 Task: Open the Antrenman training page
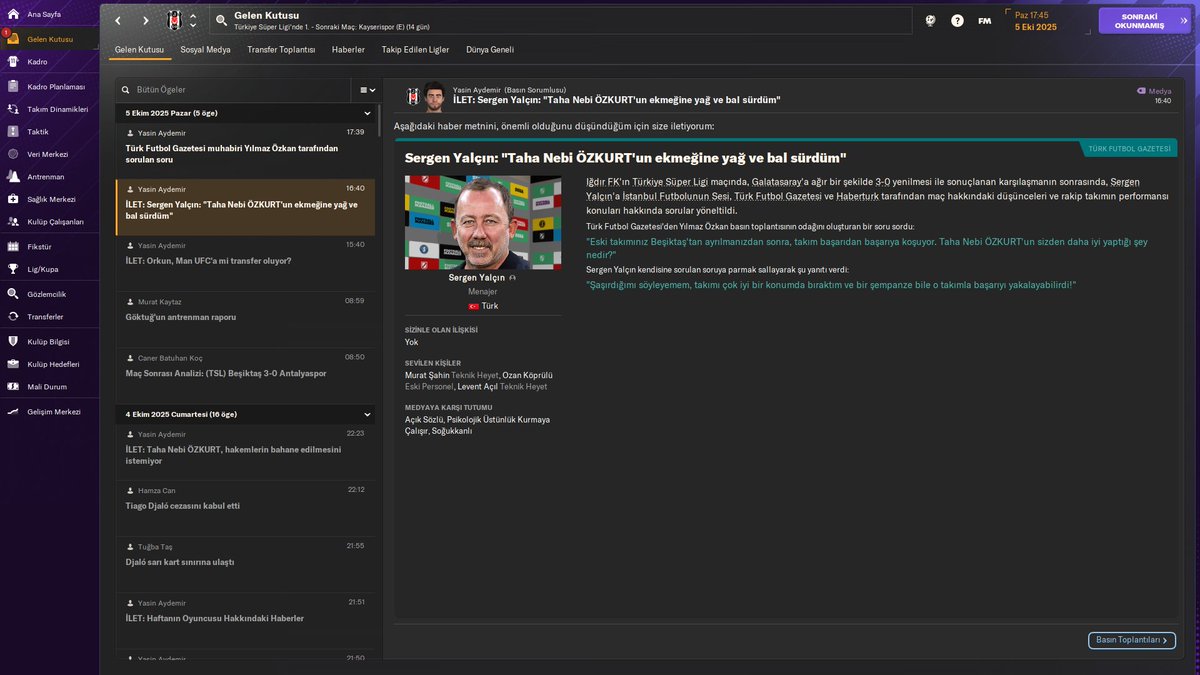tap(50, 176)
